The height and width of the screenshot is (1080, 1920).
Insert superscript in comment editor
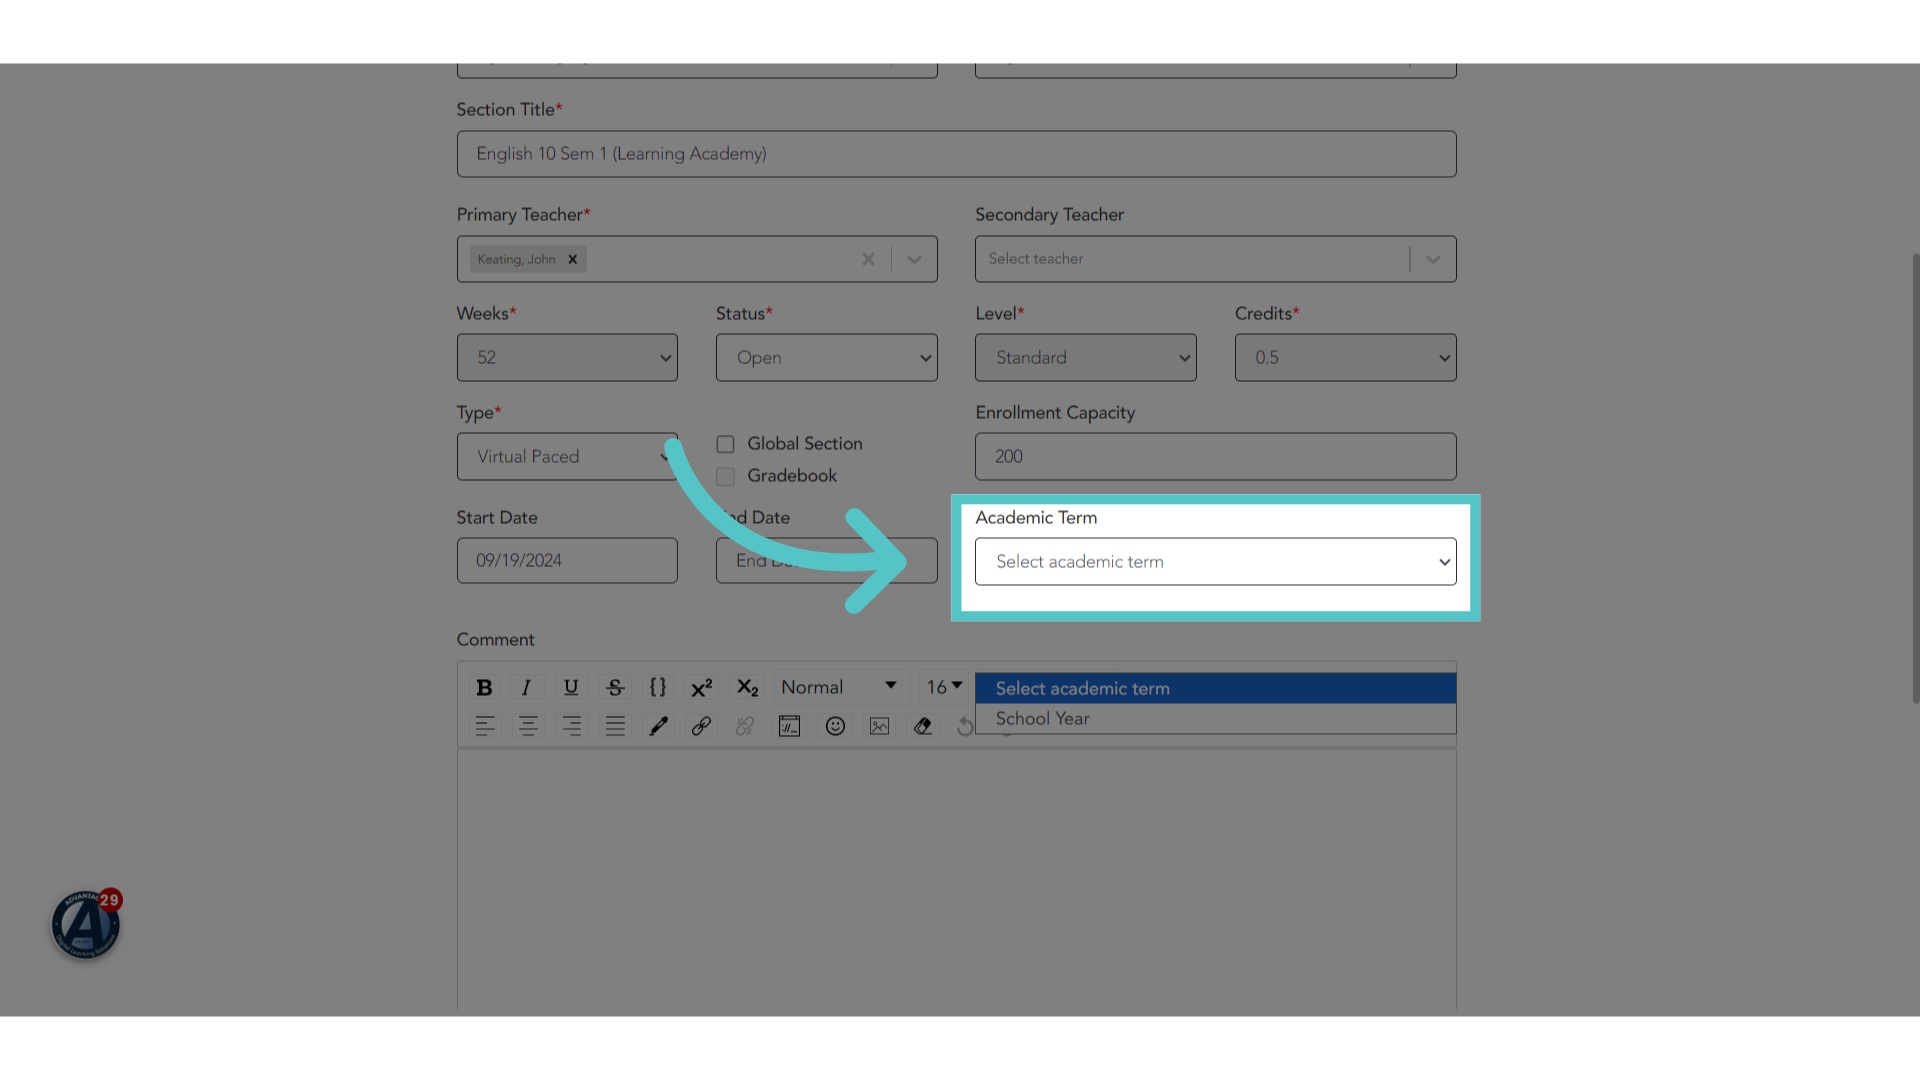pyautogui.click(x=702, y=687)
